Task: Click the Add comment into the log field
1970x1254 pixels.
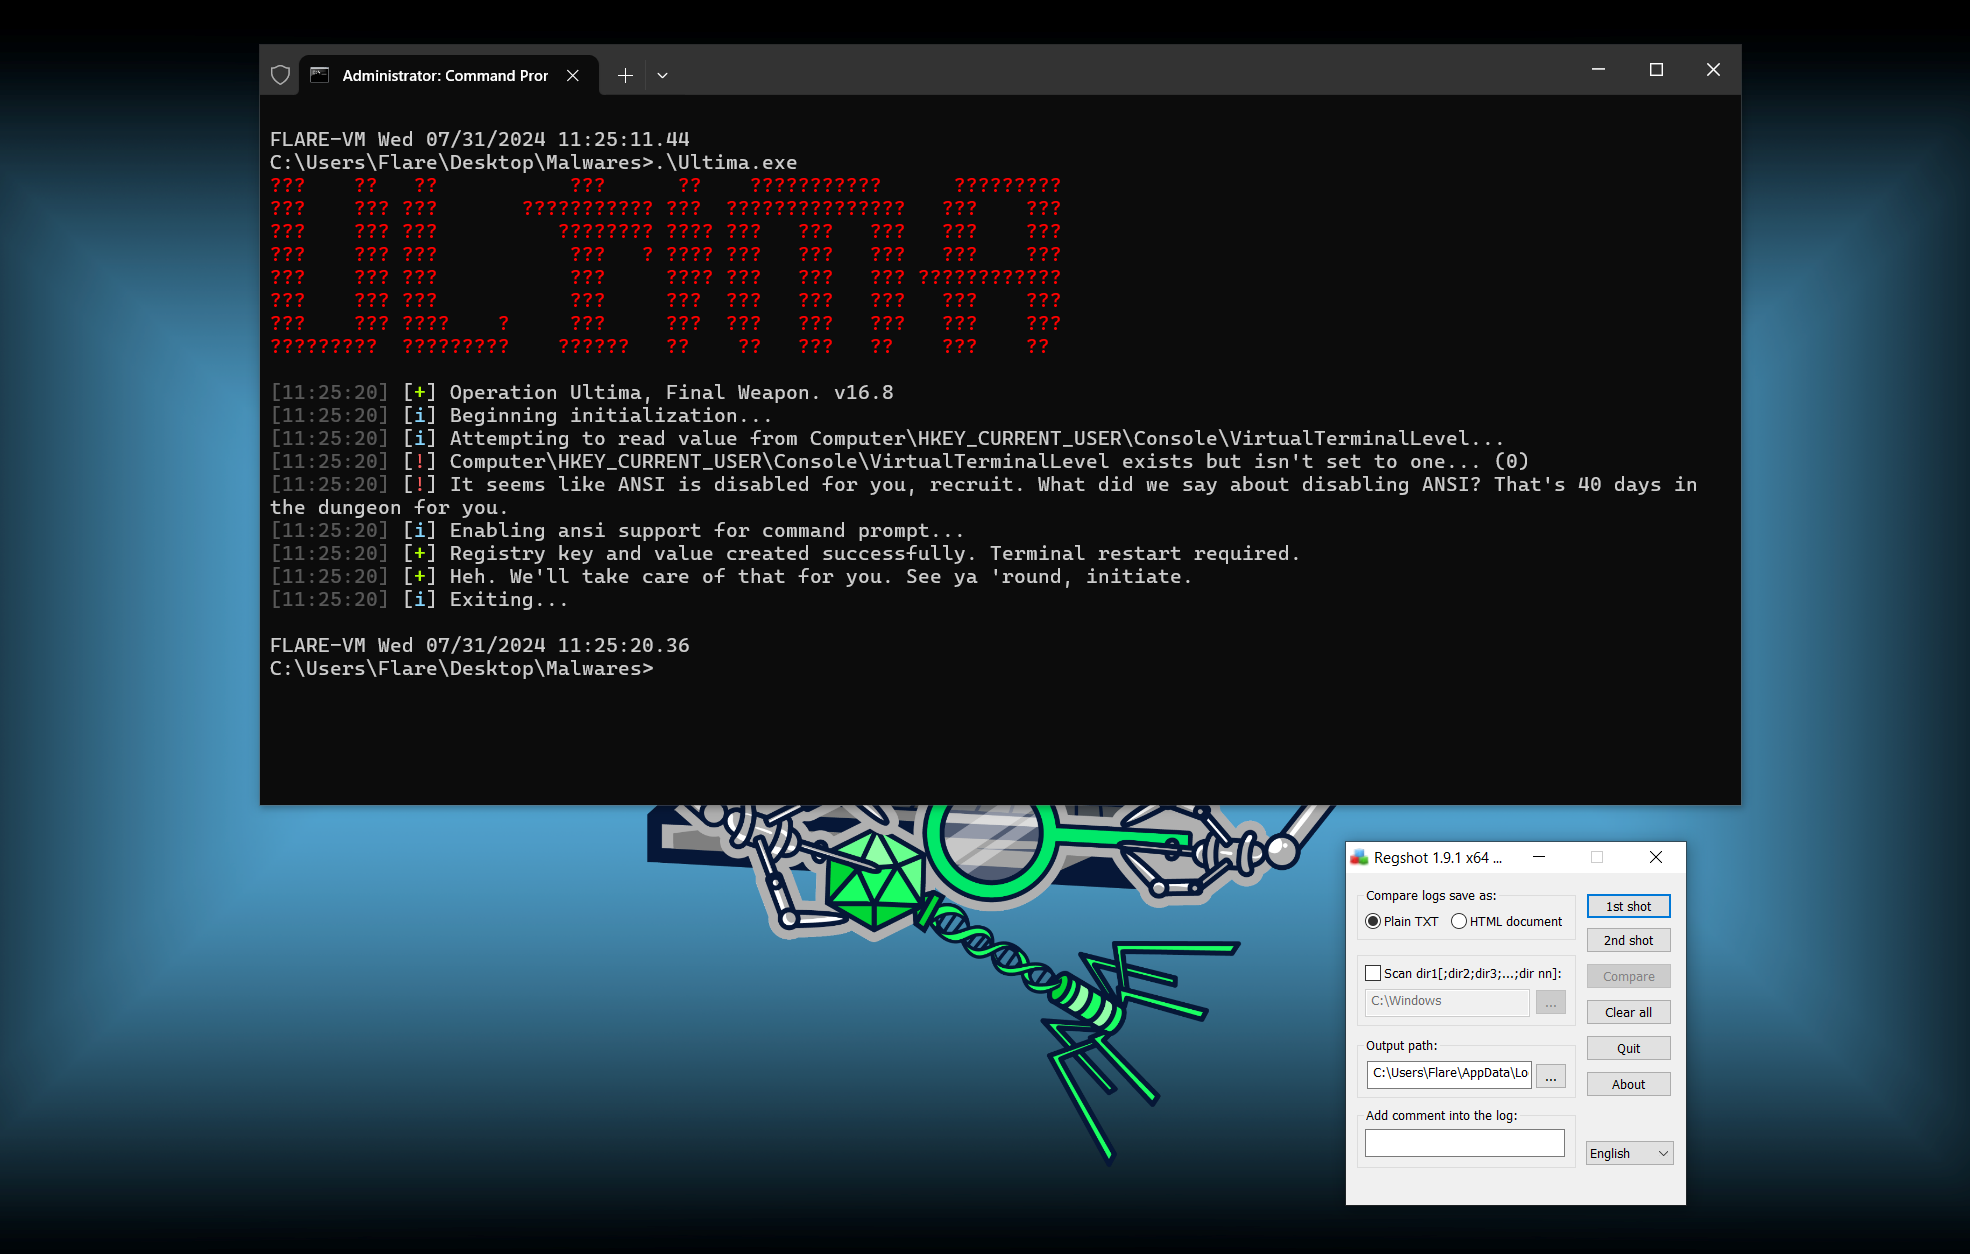Action: point(1465,1143)
